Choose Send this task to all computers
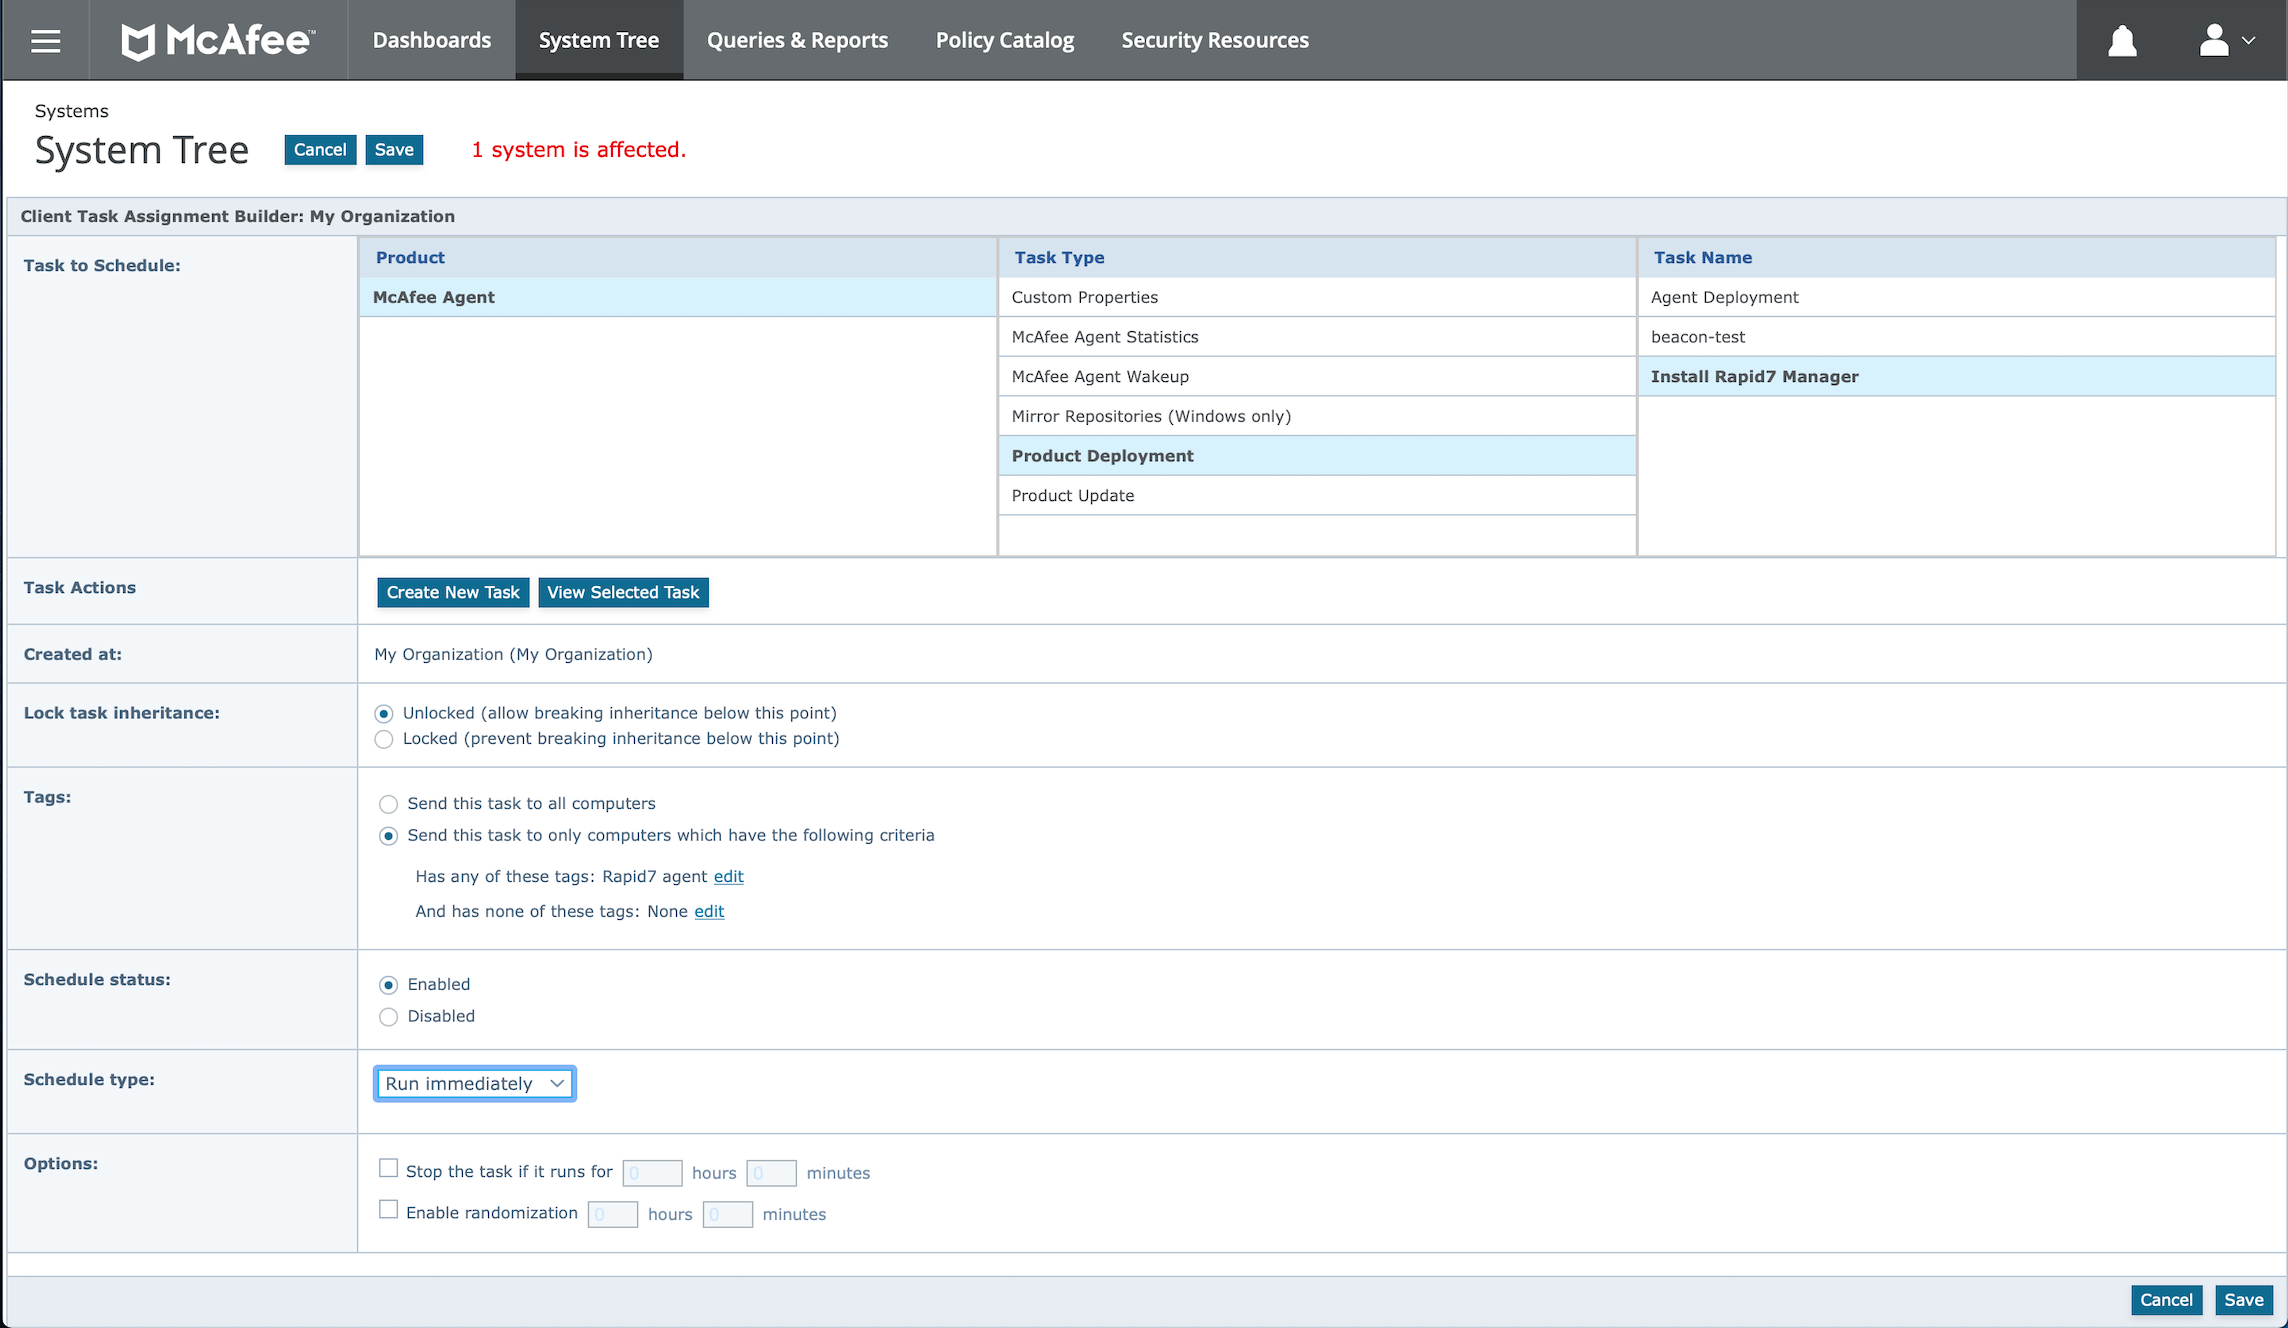Viewport: 2288px width, 1328px height. pos(389,805)
